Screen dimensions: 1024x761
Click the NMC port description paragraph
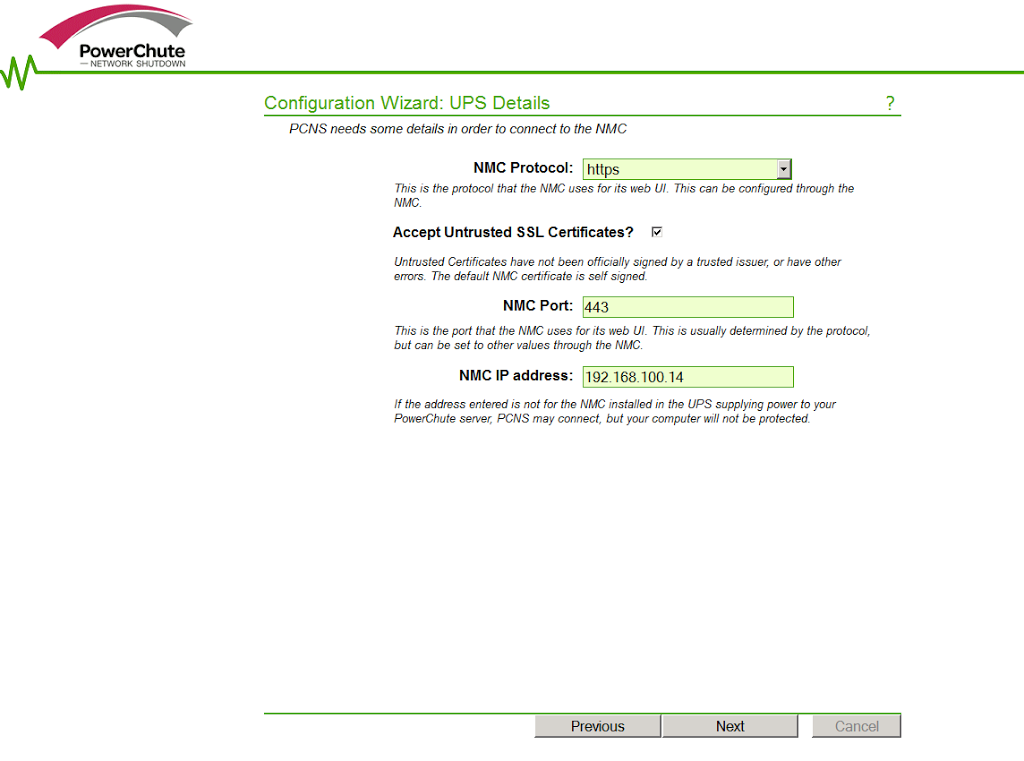[x=631, y=338]
